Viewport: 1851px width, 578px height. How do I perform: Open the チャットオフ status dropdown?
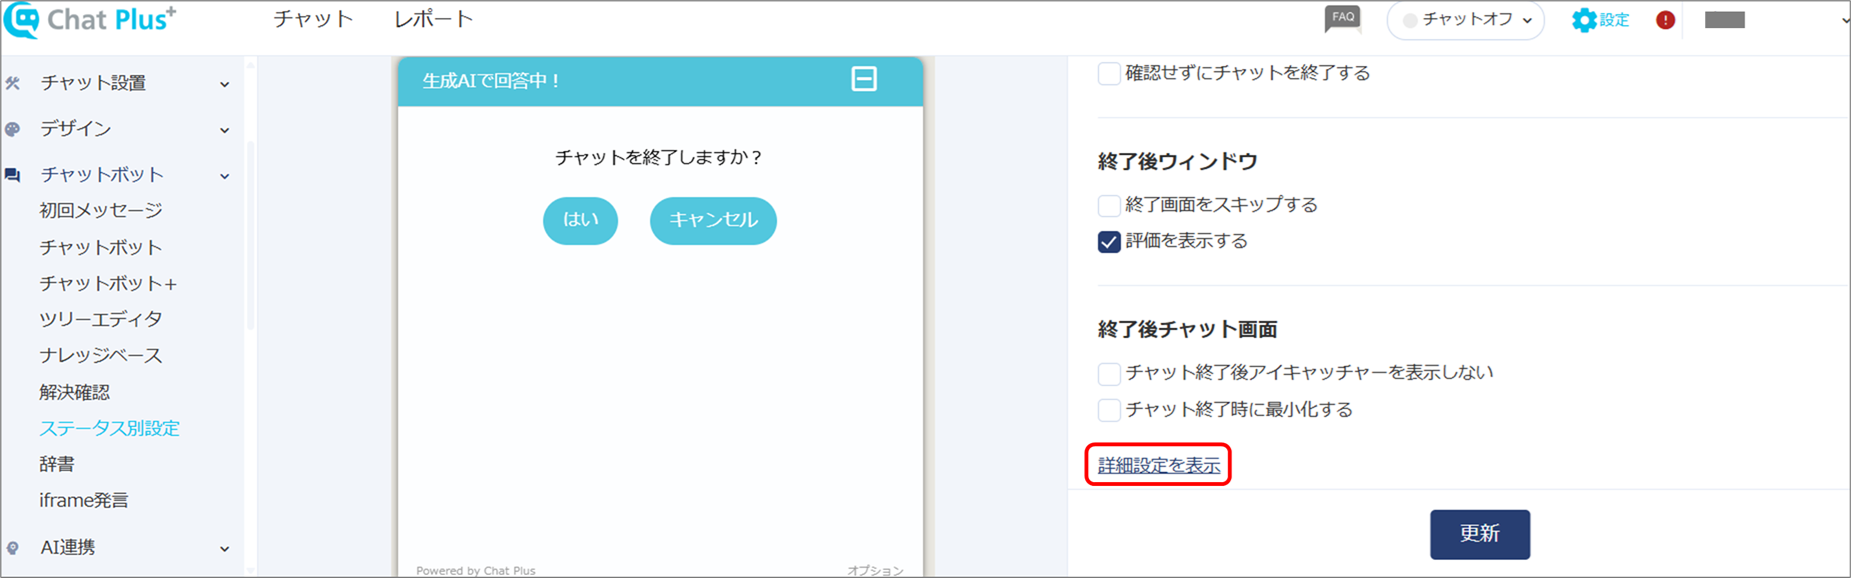click(x=1465, y=20)
